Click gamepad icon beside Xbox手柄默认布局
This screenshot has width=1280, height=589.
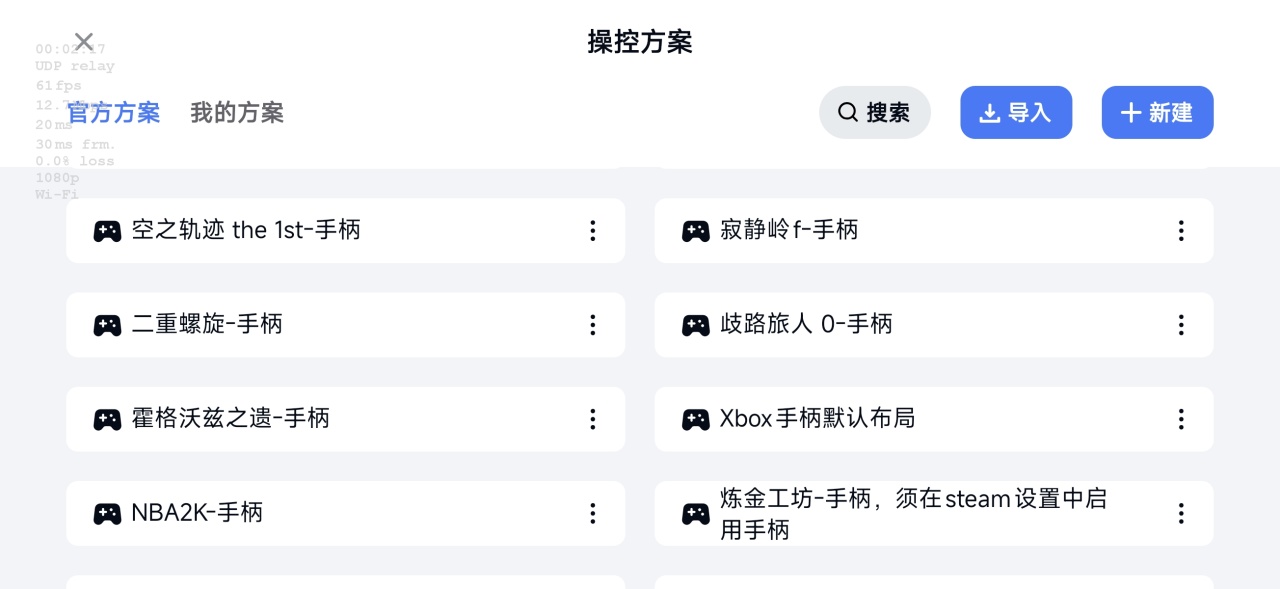click(696, 419)
